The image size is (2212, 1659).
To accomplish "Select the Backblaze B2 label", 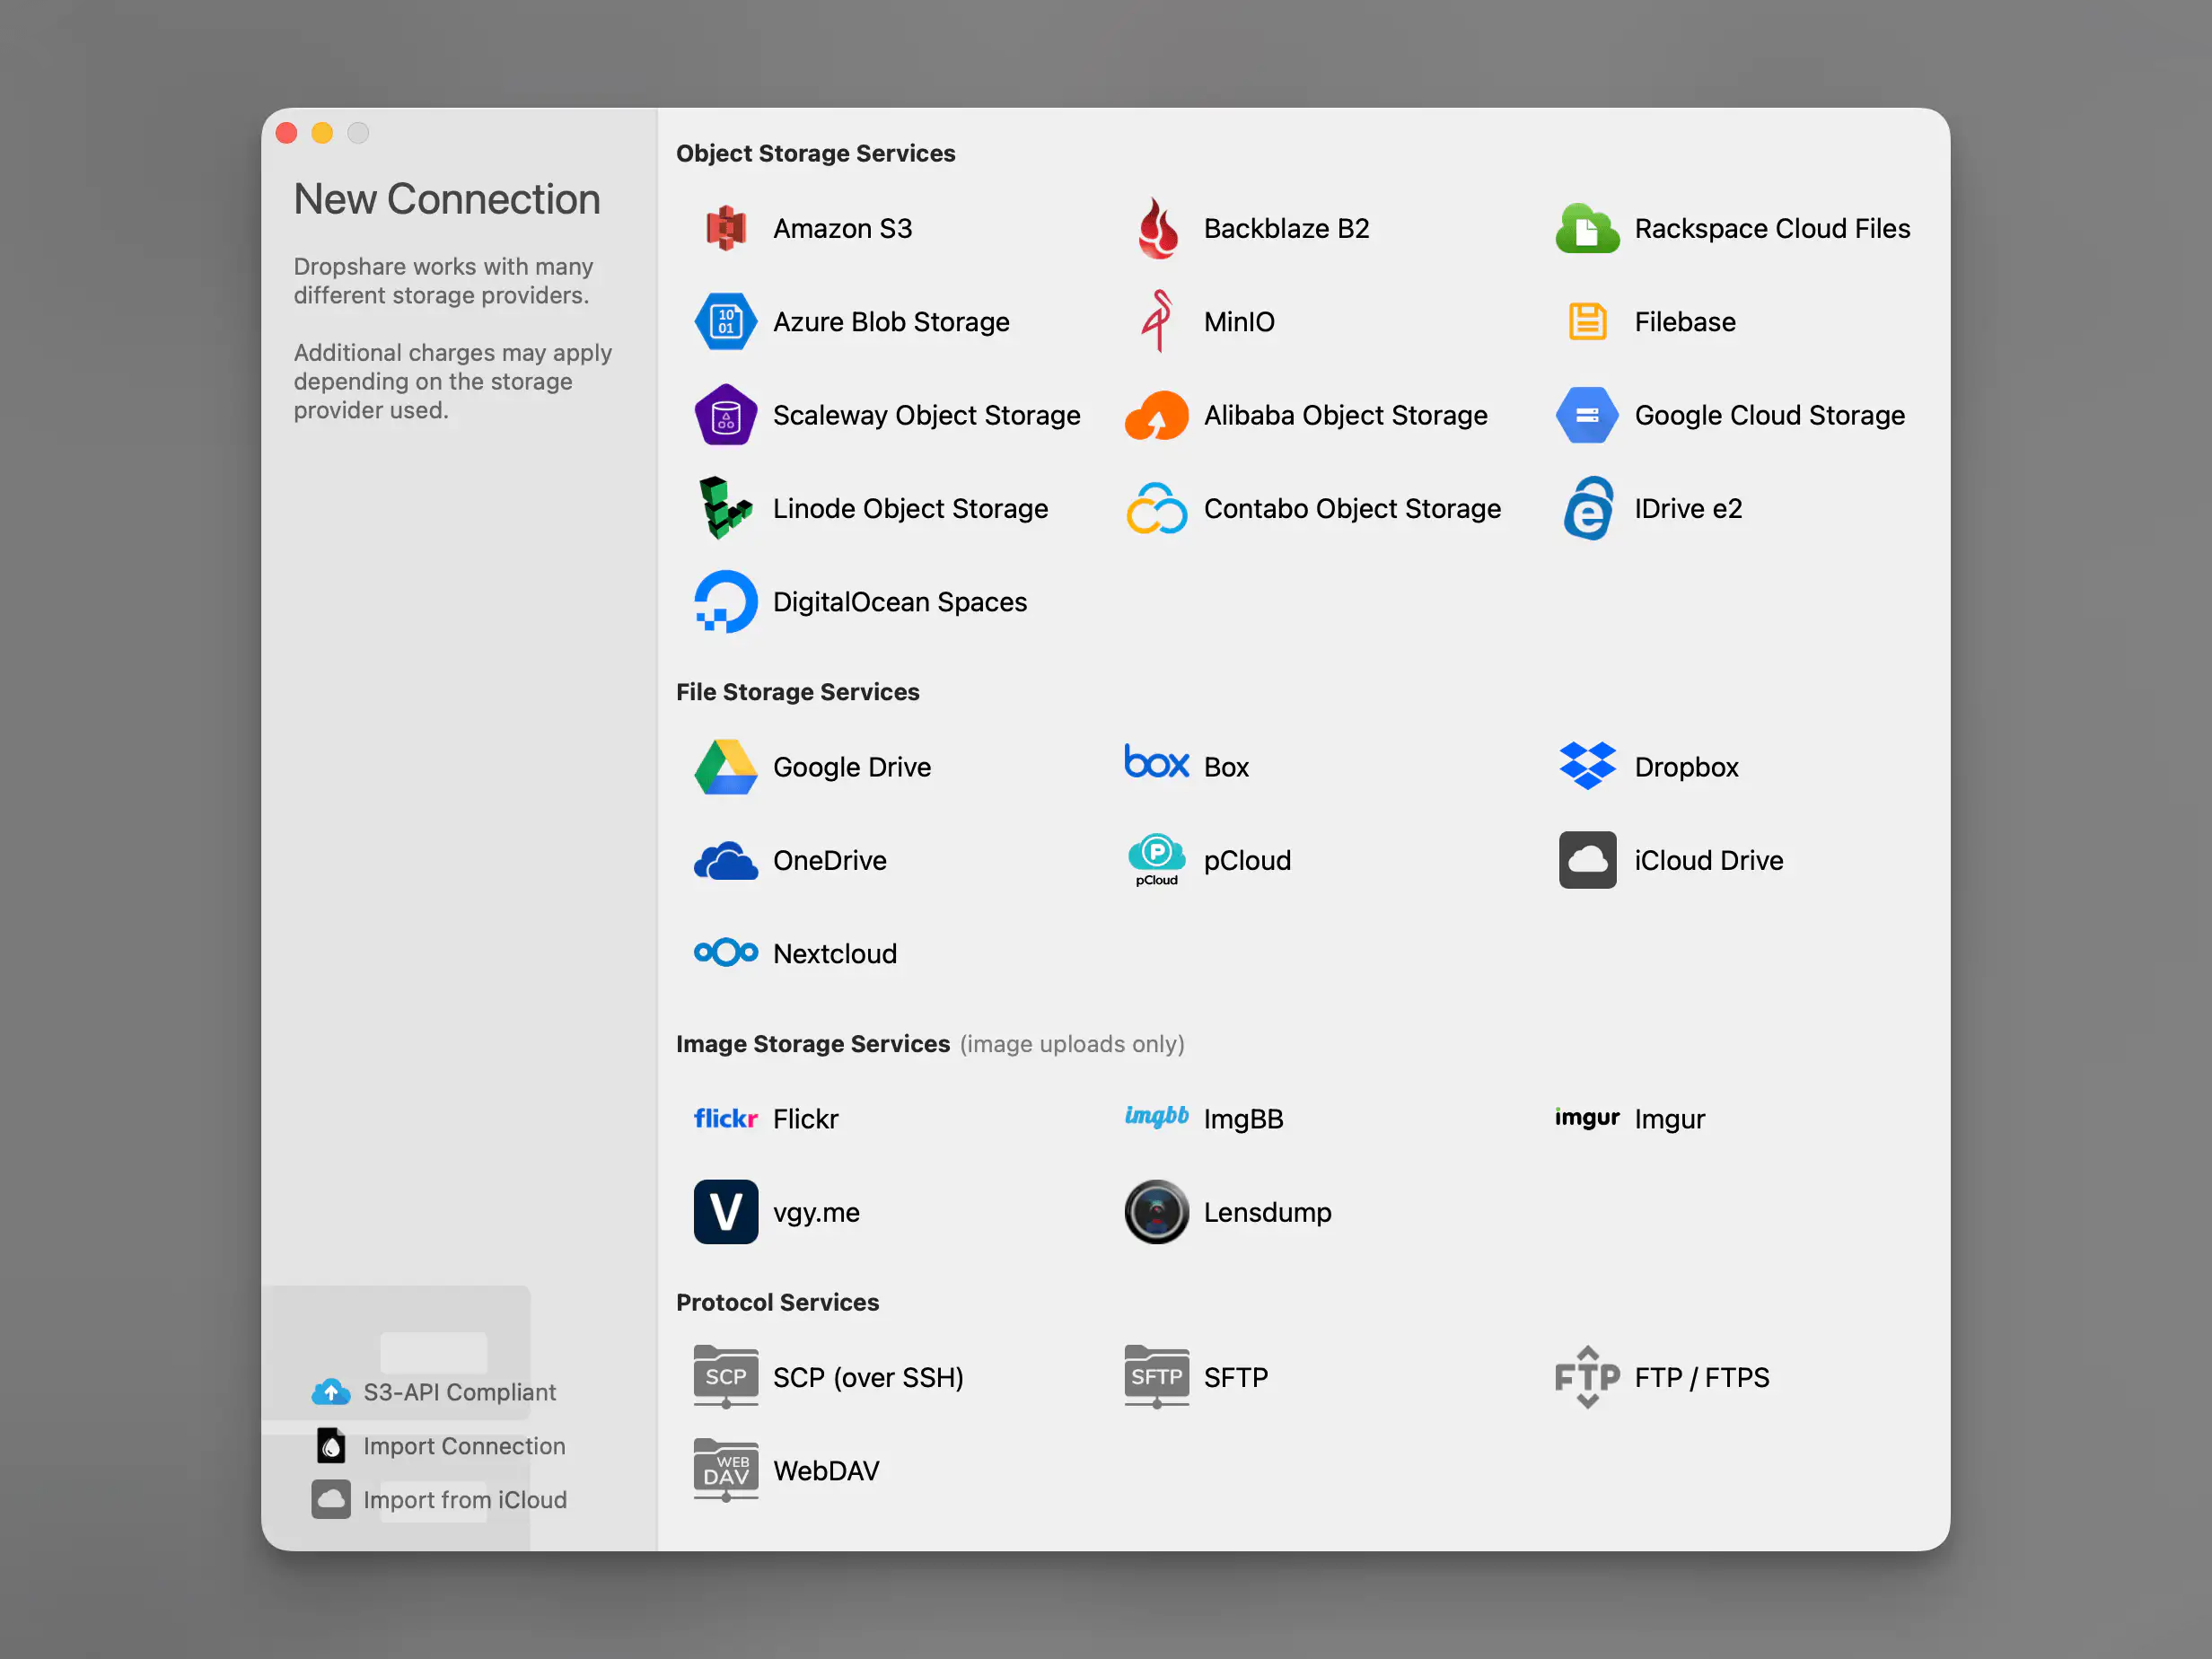I will [1286, 229].
